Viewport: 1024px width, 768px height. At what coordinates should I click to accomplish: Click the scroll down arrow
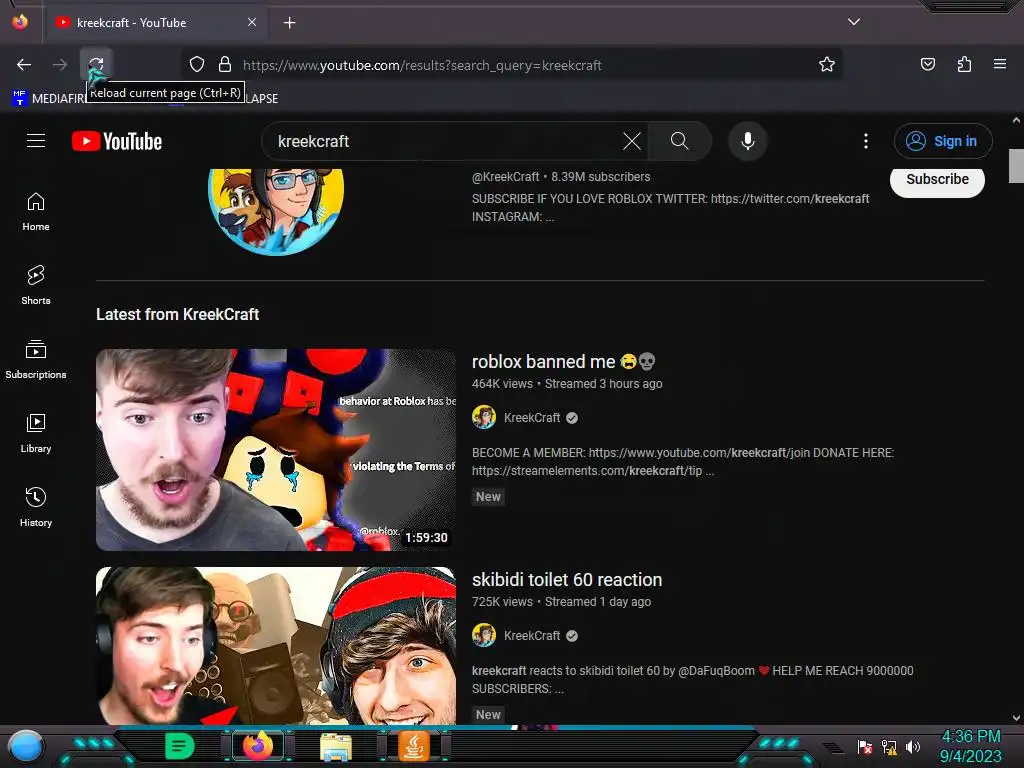coord(1016,718)
